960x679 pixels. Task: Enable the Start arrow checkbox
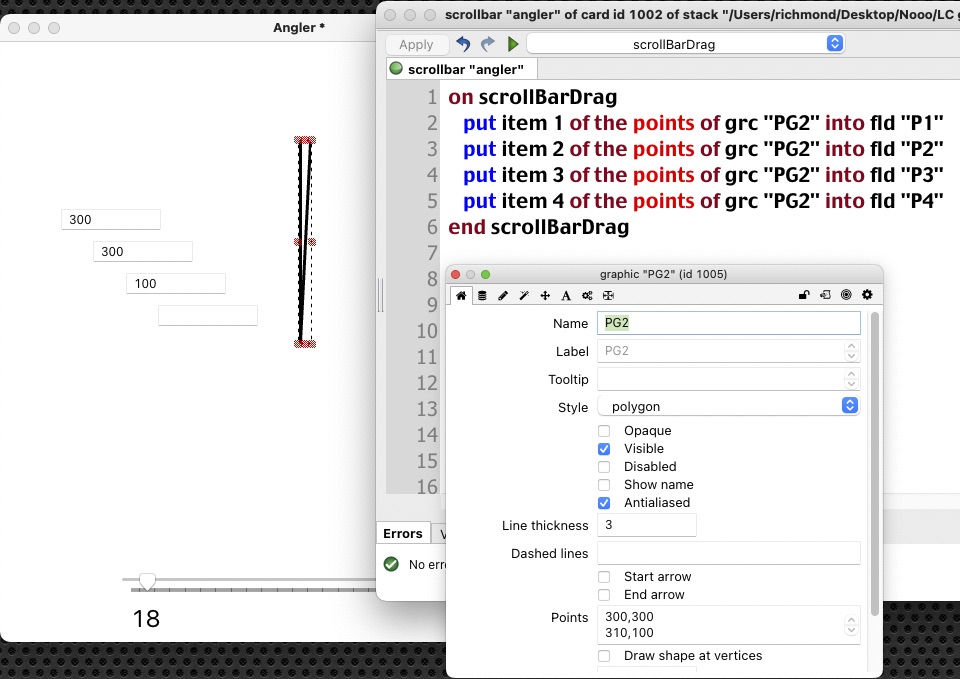point(604,577)
